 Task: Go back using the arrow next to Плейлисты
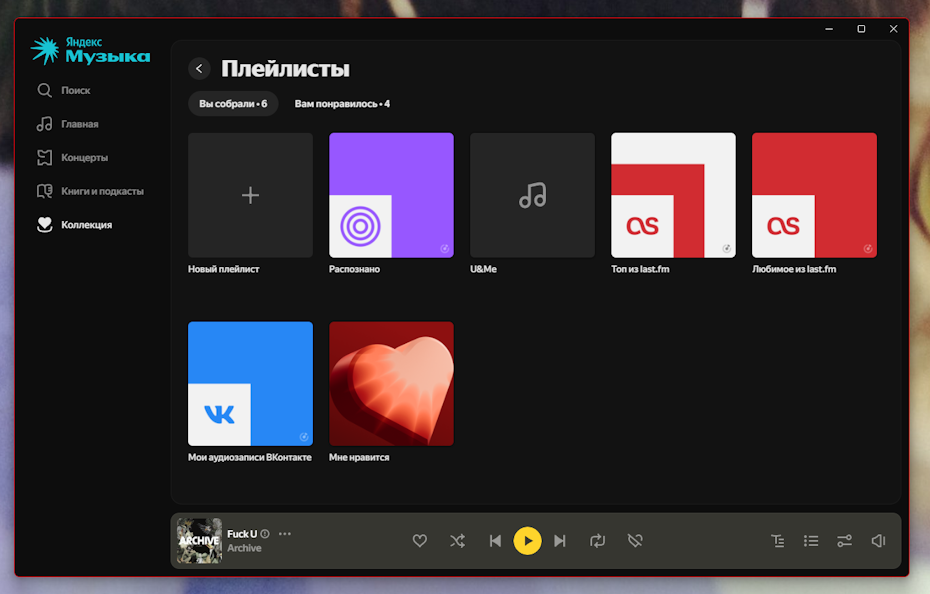pyautogui.click(x=199, y=69)
